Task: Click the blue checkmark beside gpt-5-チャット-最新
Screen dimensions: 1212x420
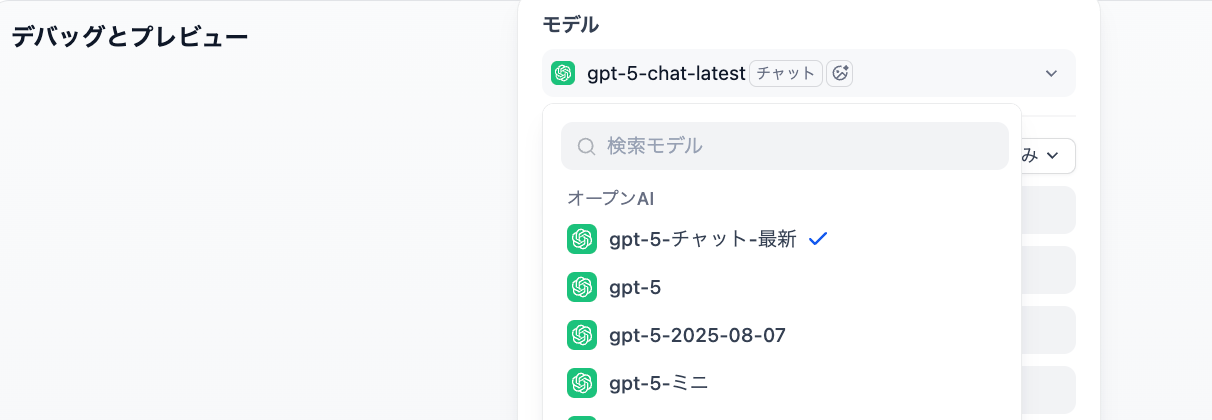Action: 818,239
